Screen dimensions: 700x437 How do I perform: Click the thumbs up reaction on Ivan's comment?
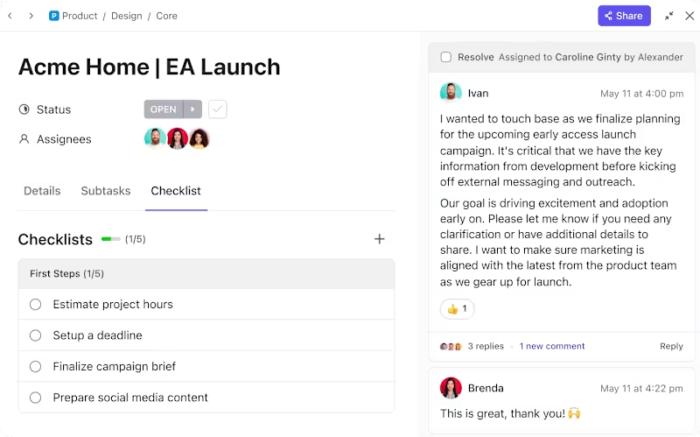[x=459, y=309]
